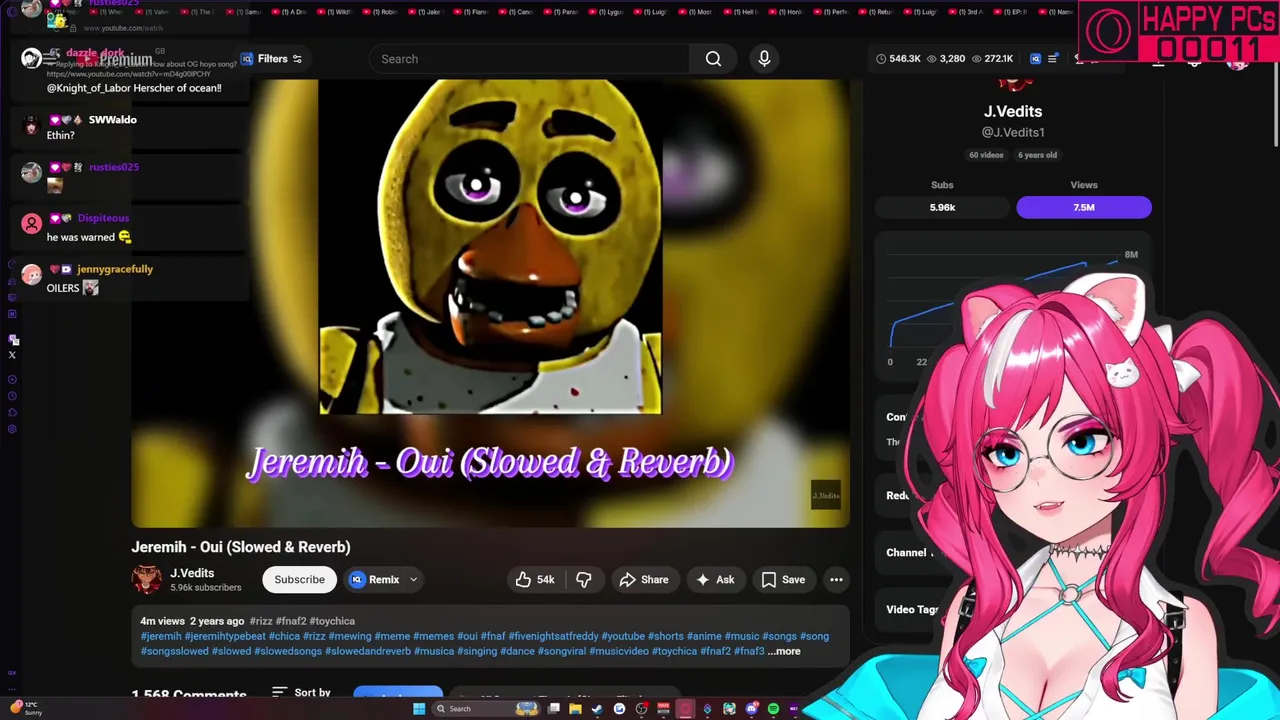Screen dimensions: 1280x720
Task: Open the YouTube search magnifier button
Action: pyautogui.click(x=713, y=59)
